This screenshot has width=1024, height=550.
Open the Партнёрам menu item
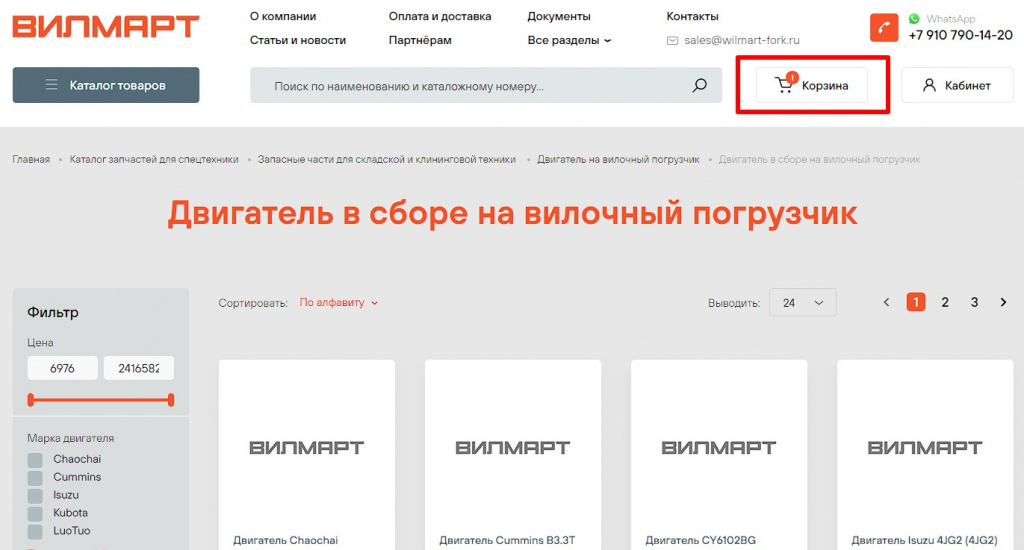(420, 40)
